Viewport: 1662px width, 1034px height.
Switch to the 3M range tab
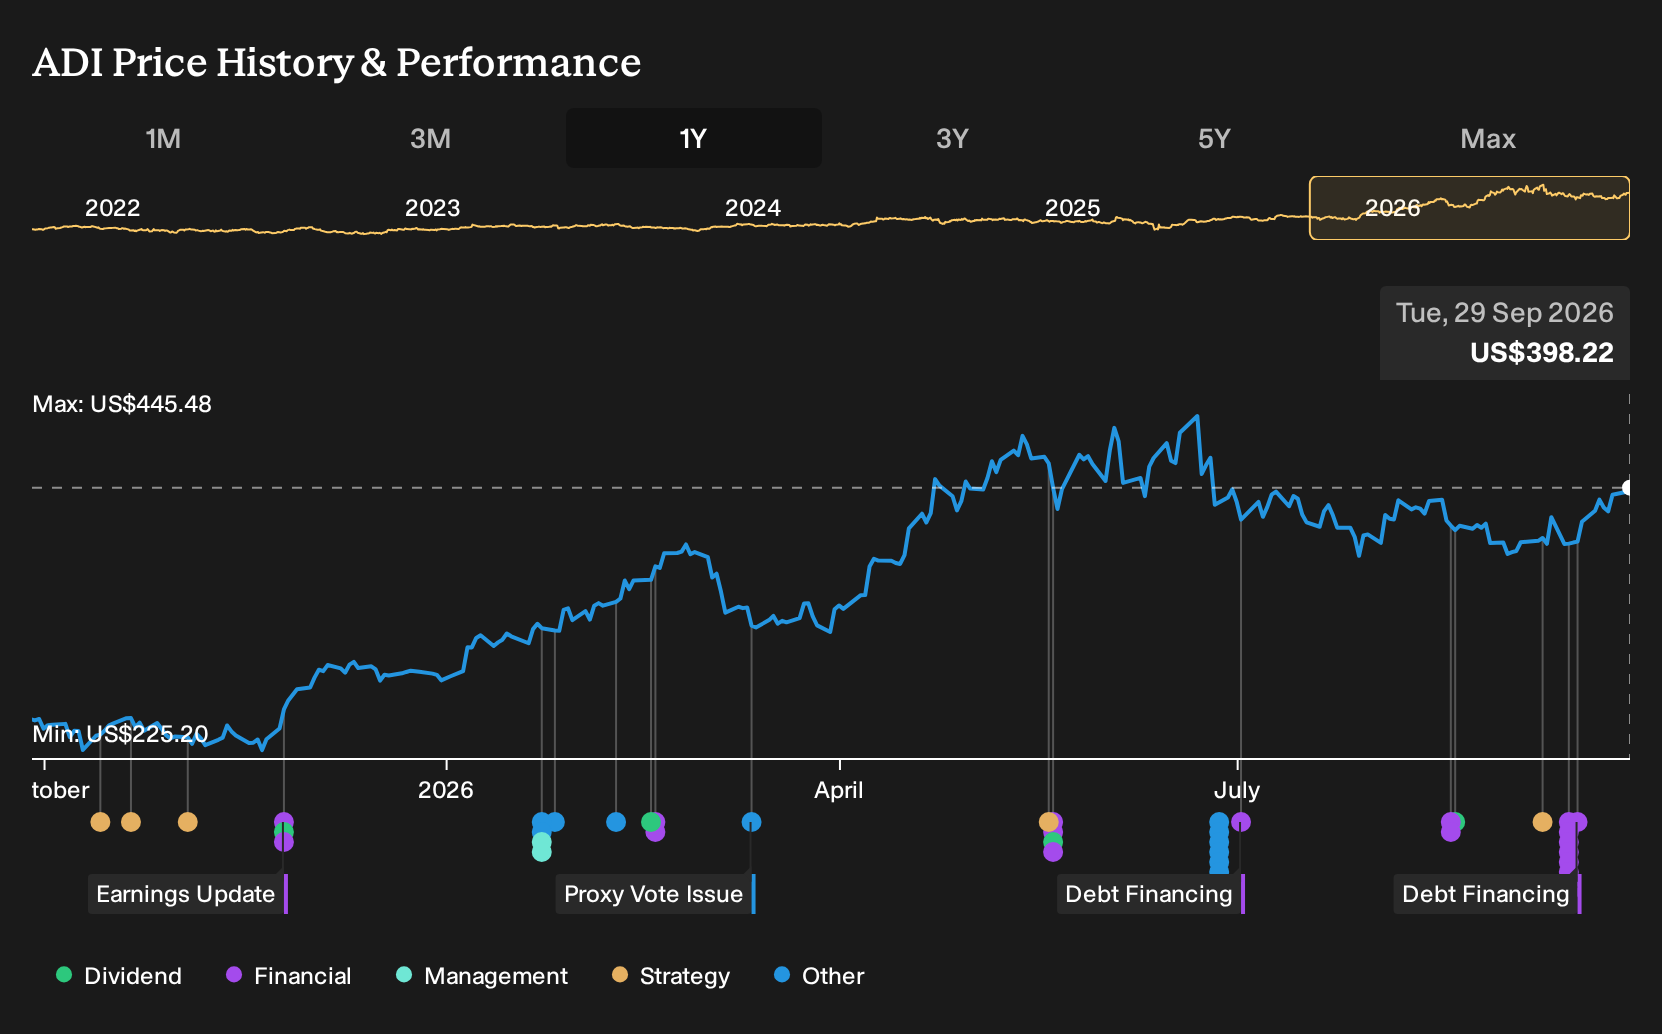point(430,138)
